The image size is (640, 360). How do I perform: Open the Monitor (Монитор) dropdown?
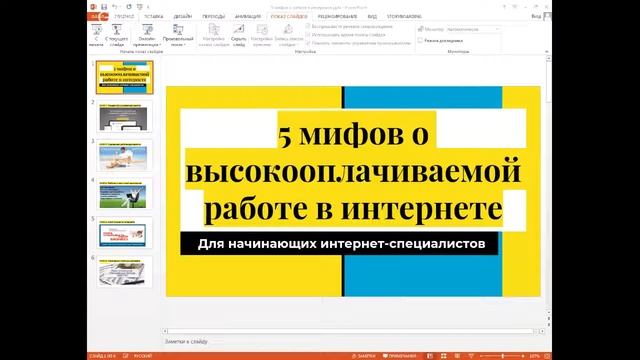tap(473, 29)
